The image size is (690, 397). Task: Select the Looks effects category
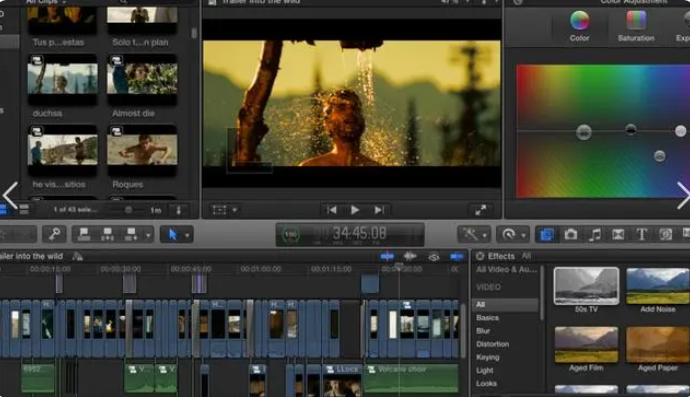coord(486,384)
